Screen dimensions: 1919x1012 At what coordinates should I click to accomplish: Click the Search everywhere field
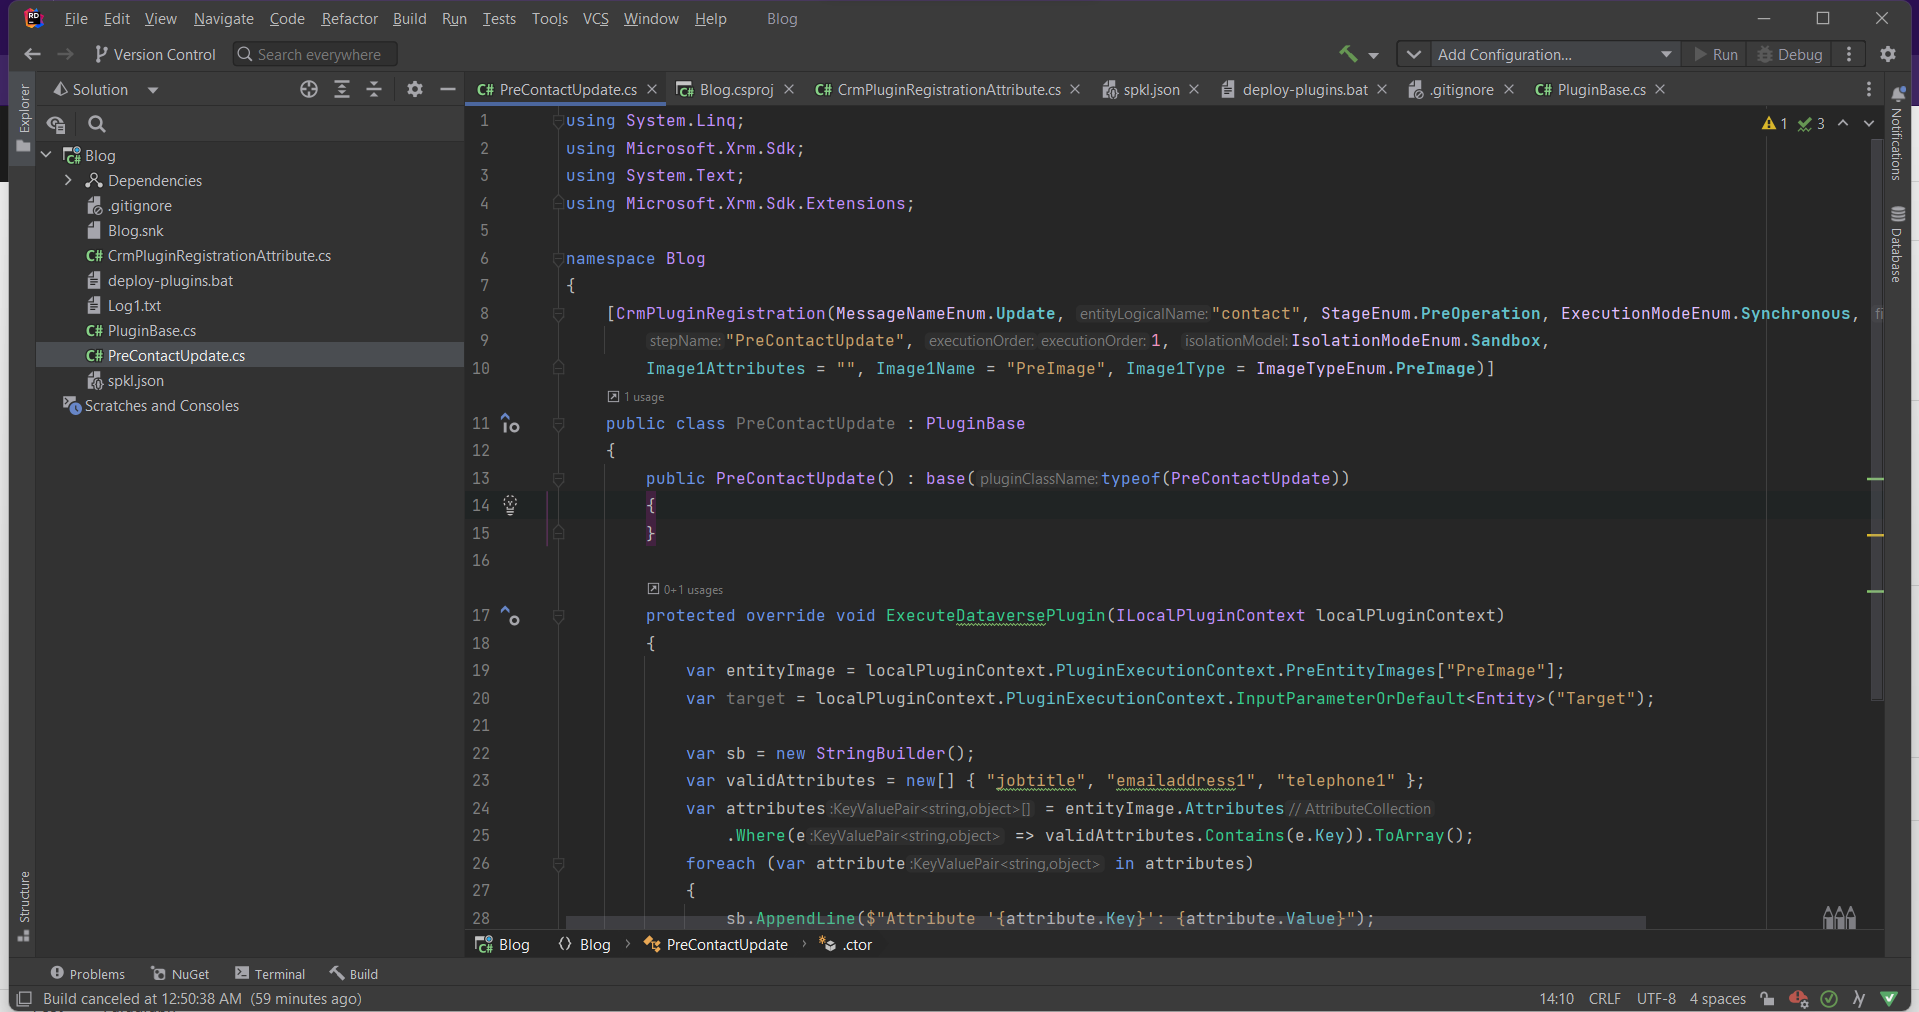pos(315,54)
